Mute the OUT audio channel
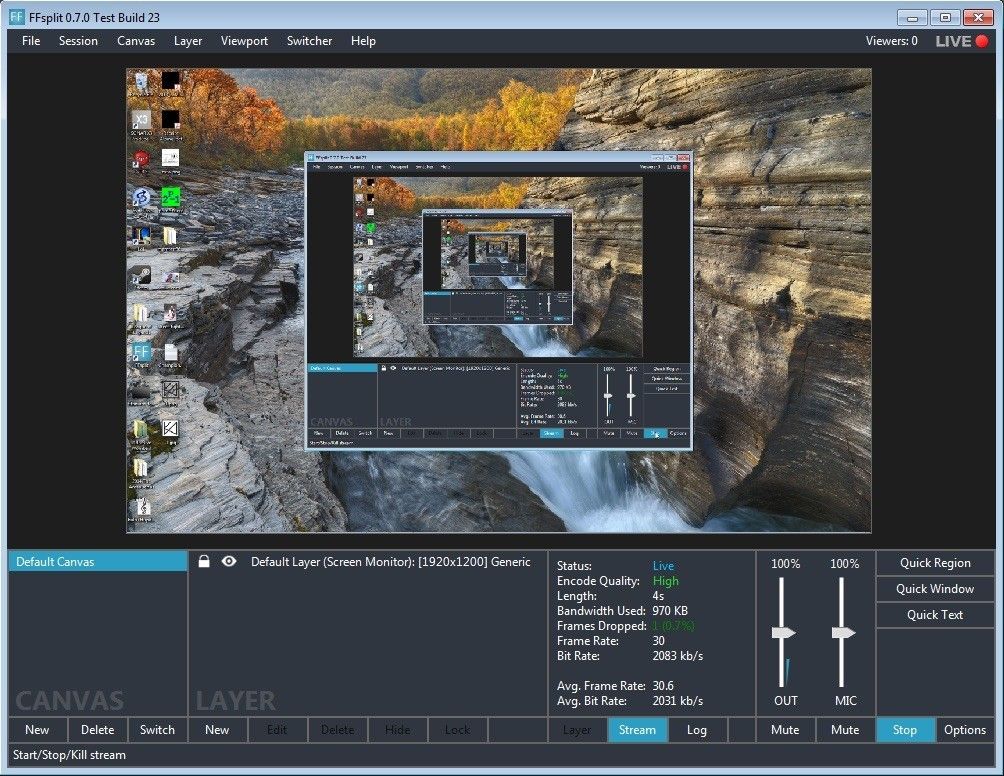This screenshot has width=1004, height=776. tap(785, 730)
